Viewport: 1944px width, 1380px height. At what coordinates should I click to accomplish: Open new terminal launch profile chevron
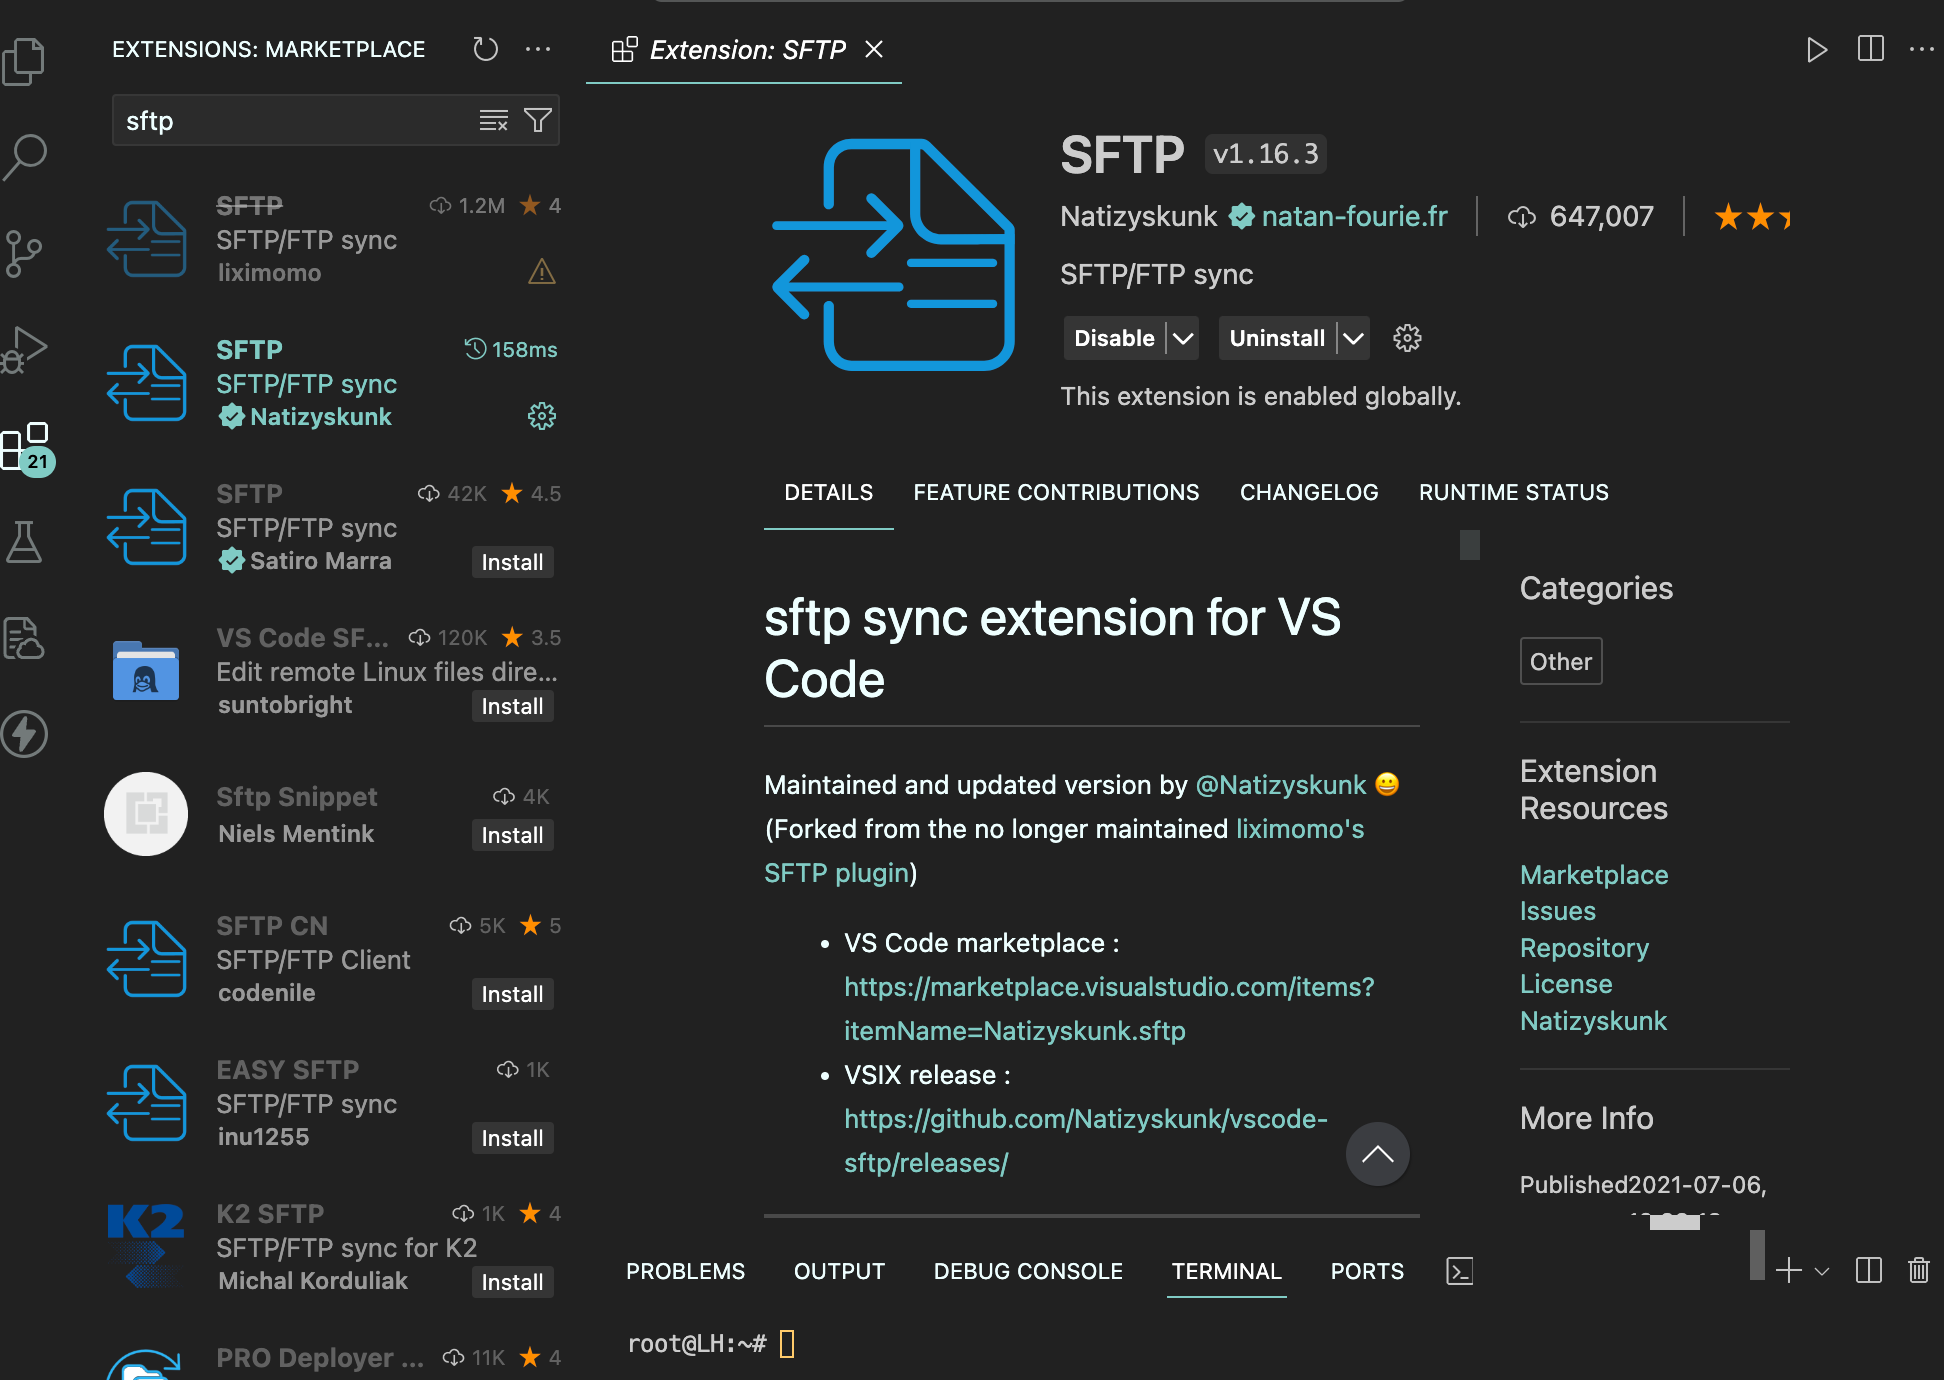tap(1822, 1271)
